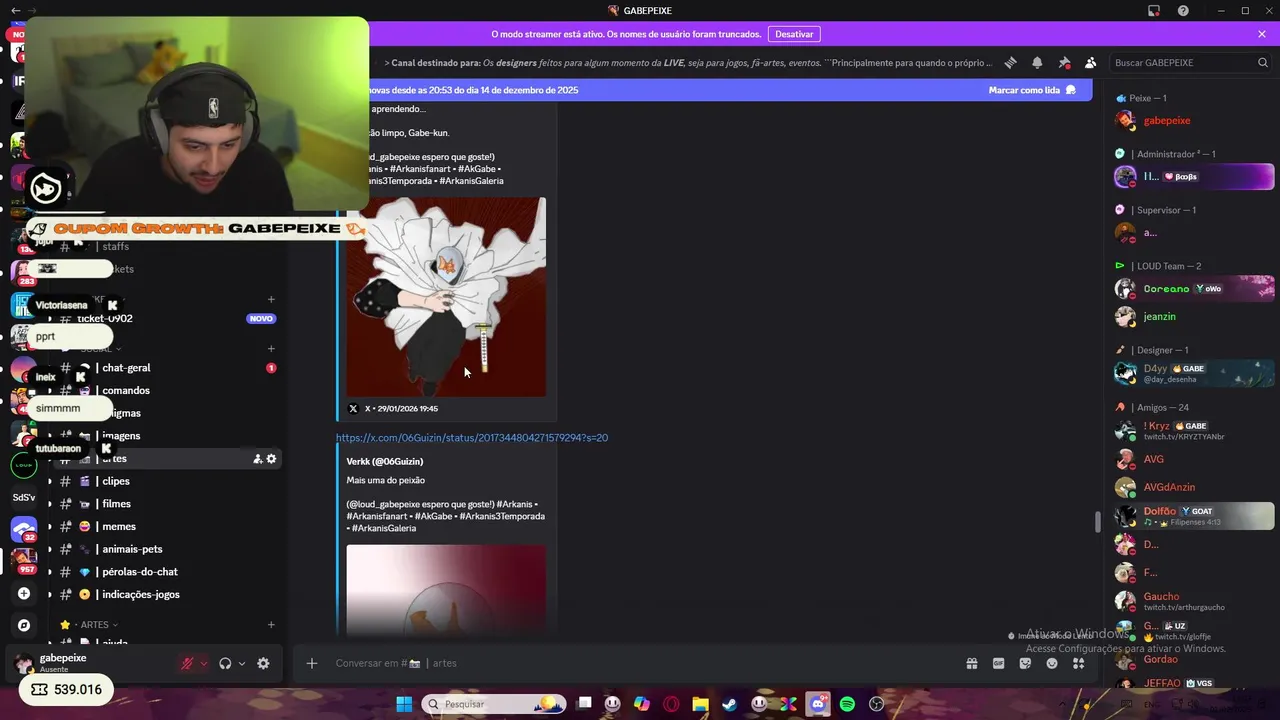
Task: Toggle the member list icon
Action: pos(1091,62)
